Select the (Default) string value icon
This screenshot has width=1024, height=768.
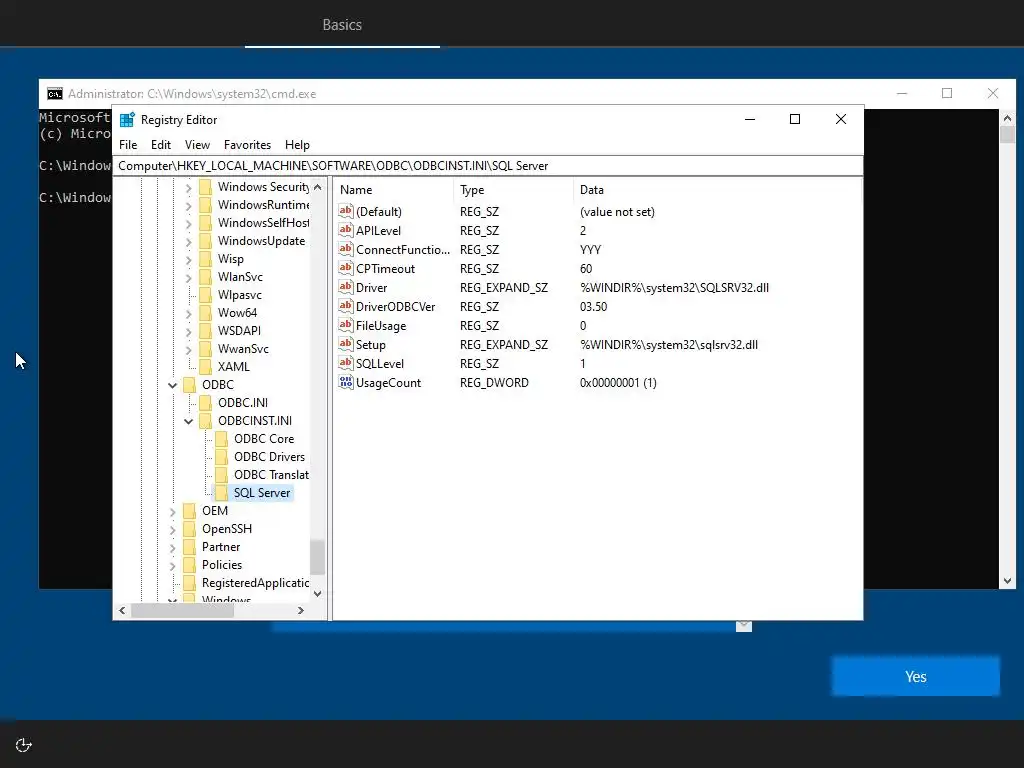tap(345, 211)
